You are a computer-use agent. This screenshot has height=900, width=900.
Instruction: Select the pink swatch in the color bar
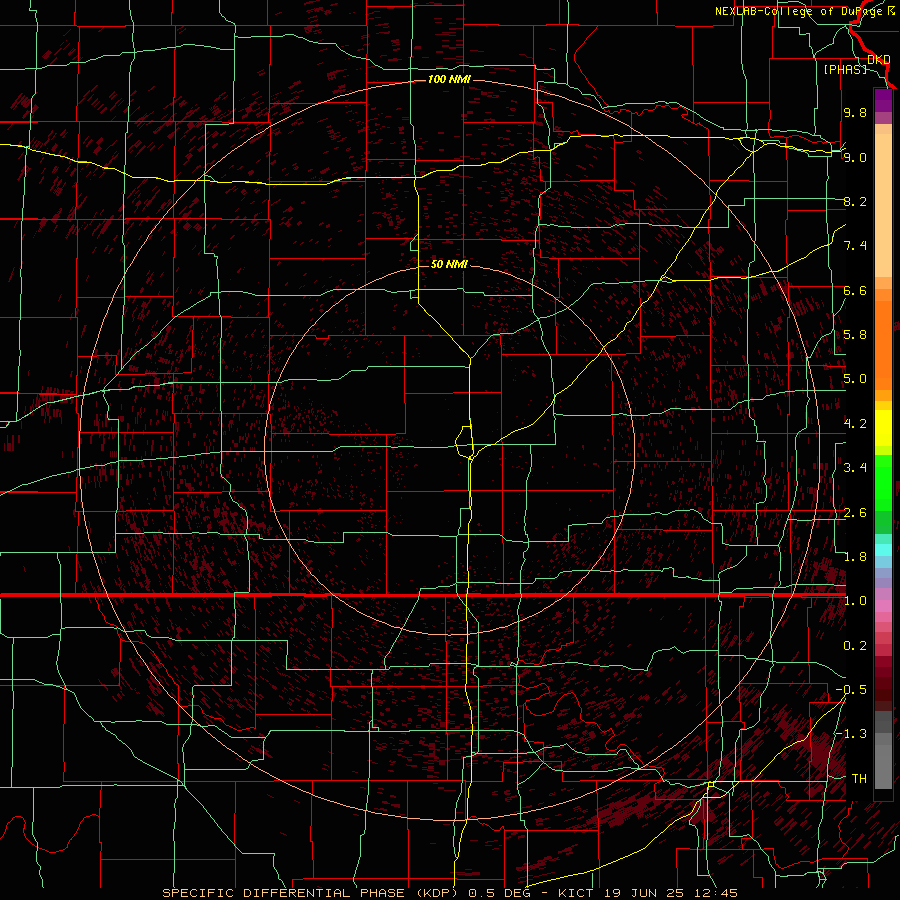click(883, 606)
